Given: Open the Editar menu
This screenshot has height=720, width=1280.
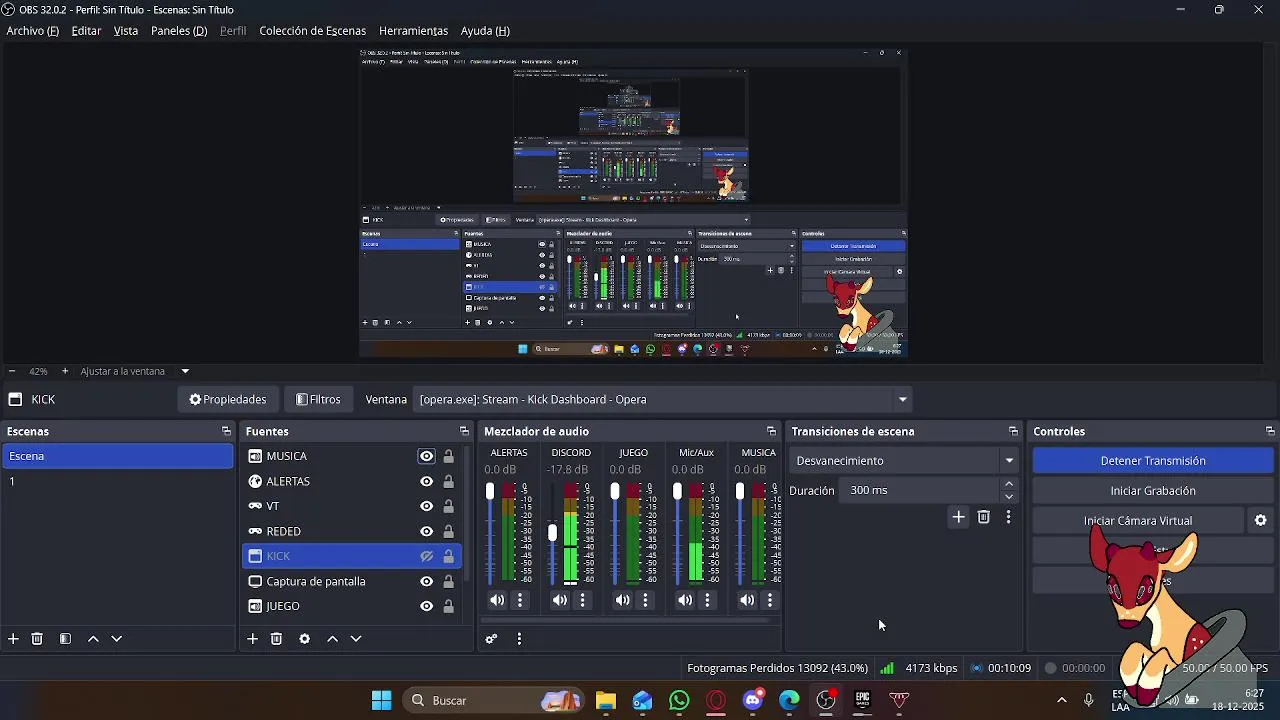Looking at the screenshot, I should pos(86,31).
